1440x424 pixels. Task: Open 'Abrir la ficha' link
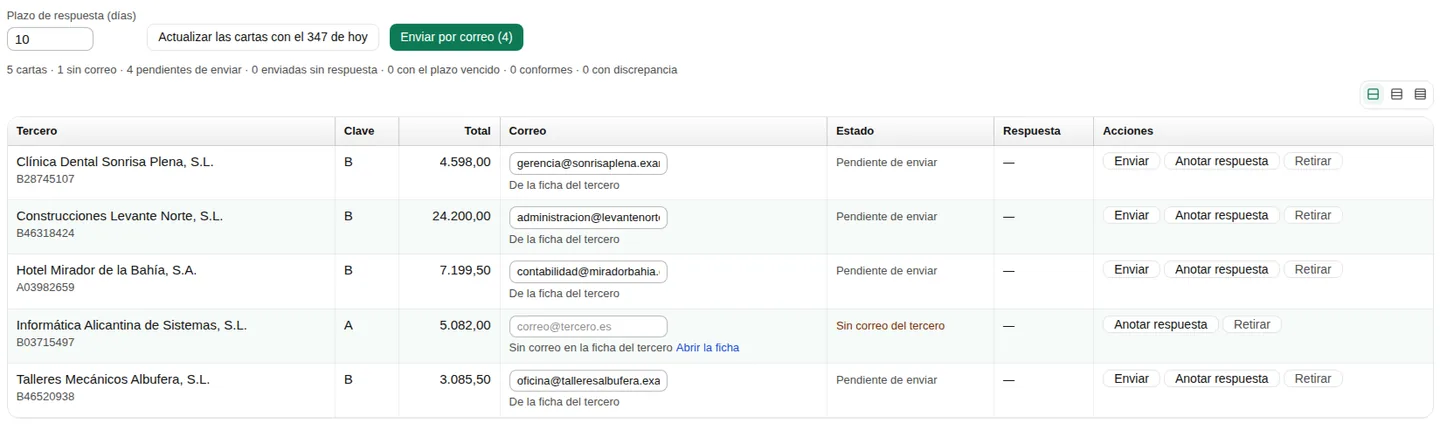707,347
